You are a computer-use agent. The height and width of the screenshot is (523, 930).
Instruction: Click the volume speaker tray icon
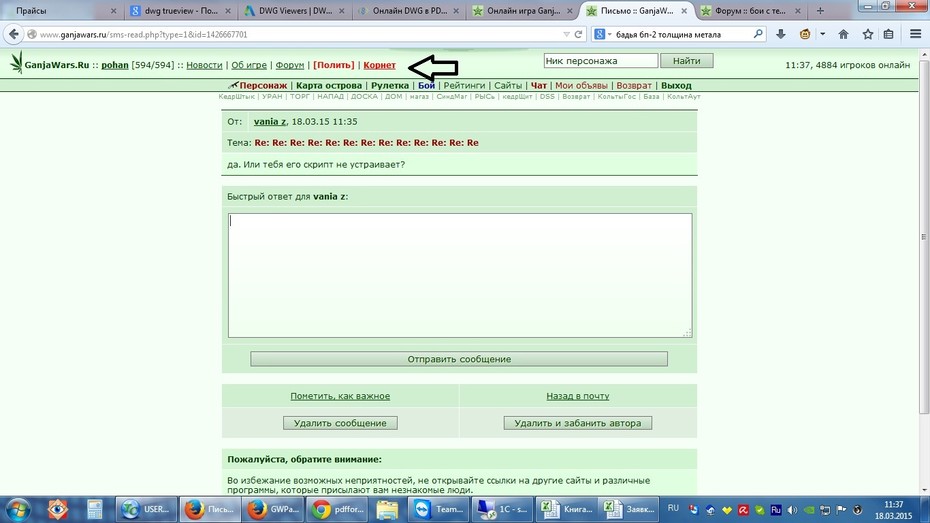(x=792, y=510)
